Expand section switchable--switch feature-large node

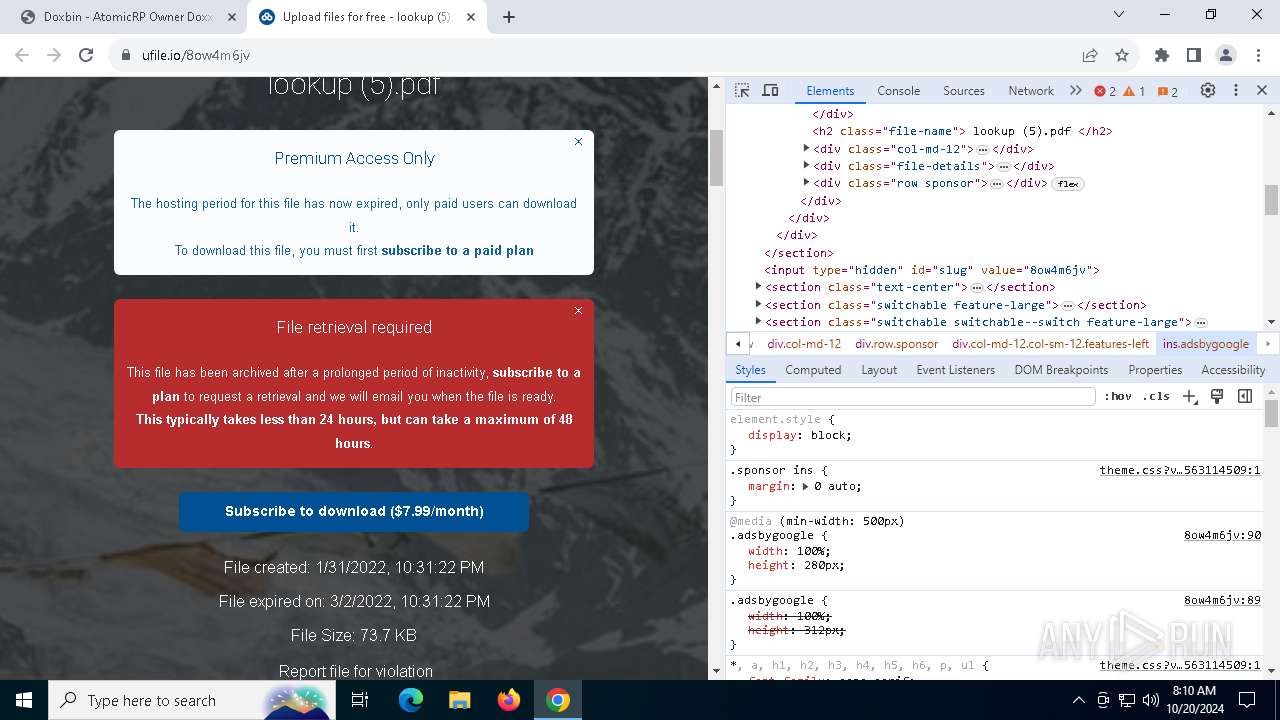(x=758, y=321)
